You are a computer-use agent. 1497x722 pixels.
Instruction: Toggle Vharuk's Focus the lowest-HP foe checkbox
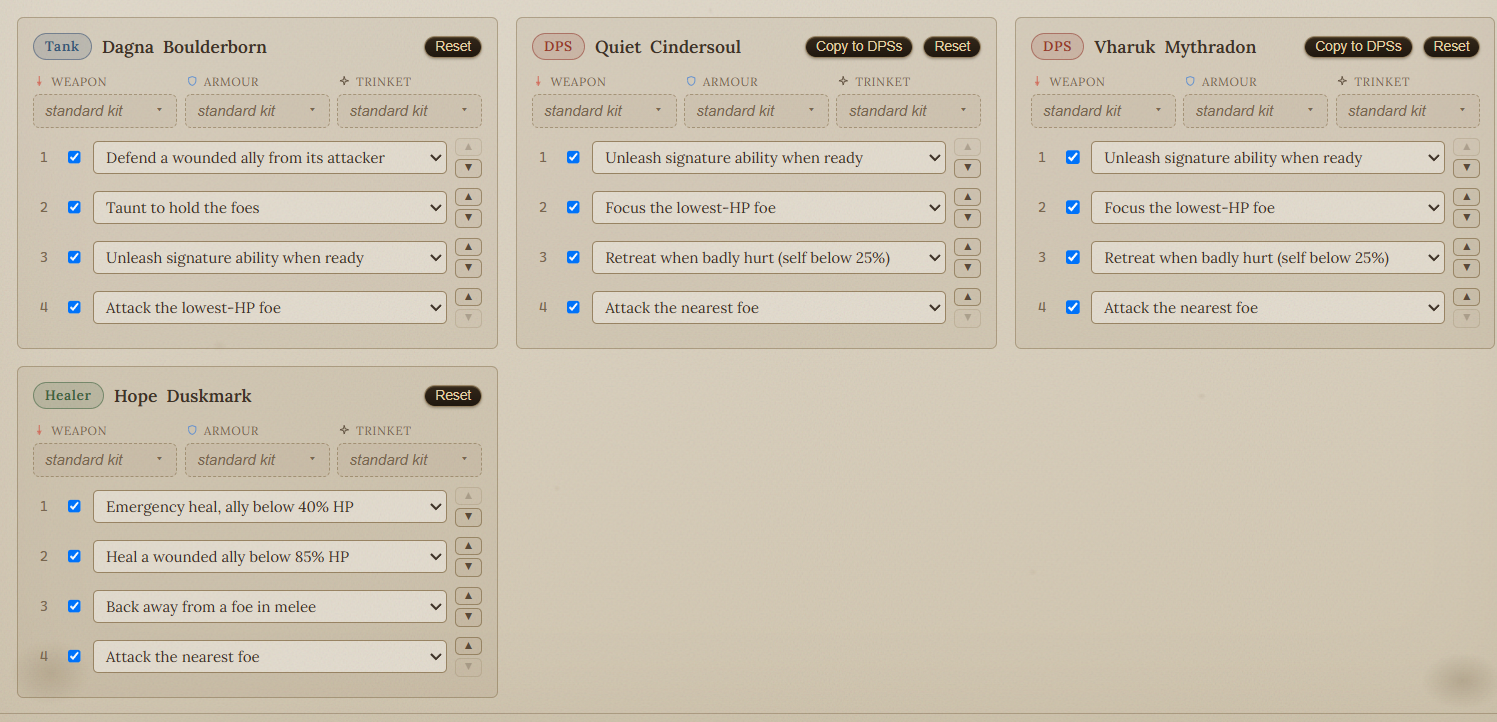[x=1072, y=207]
